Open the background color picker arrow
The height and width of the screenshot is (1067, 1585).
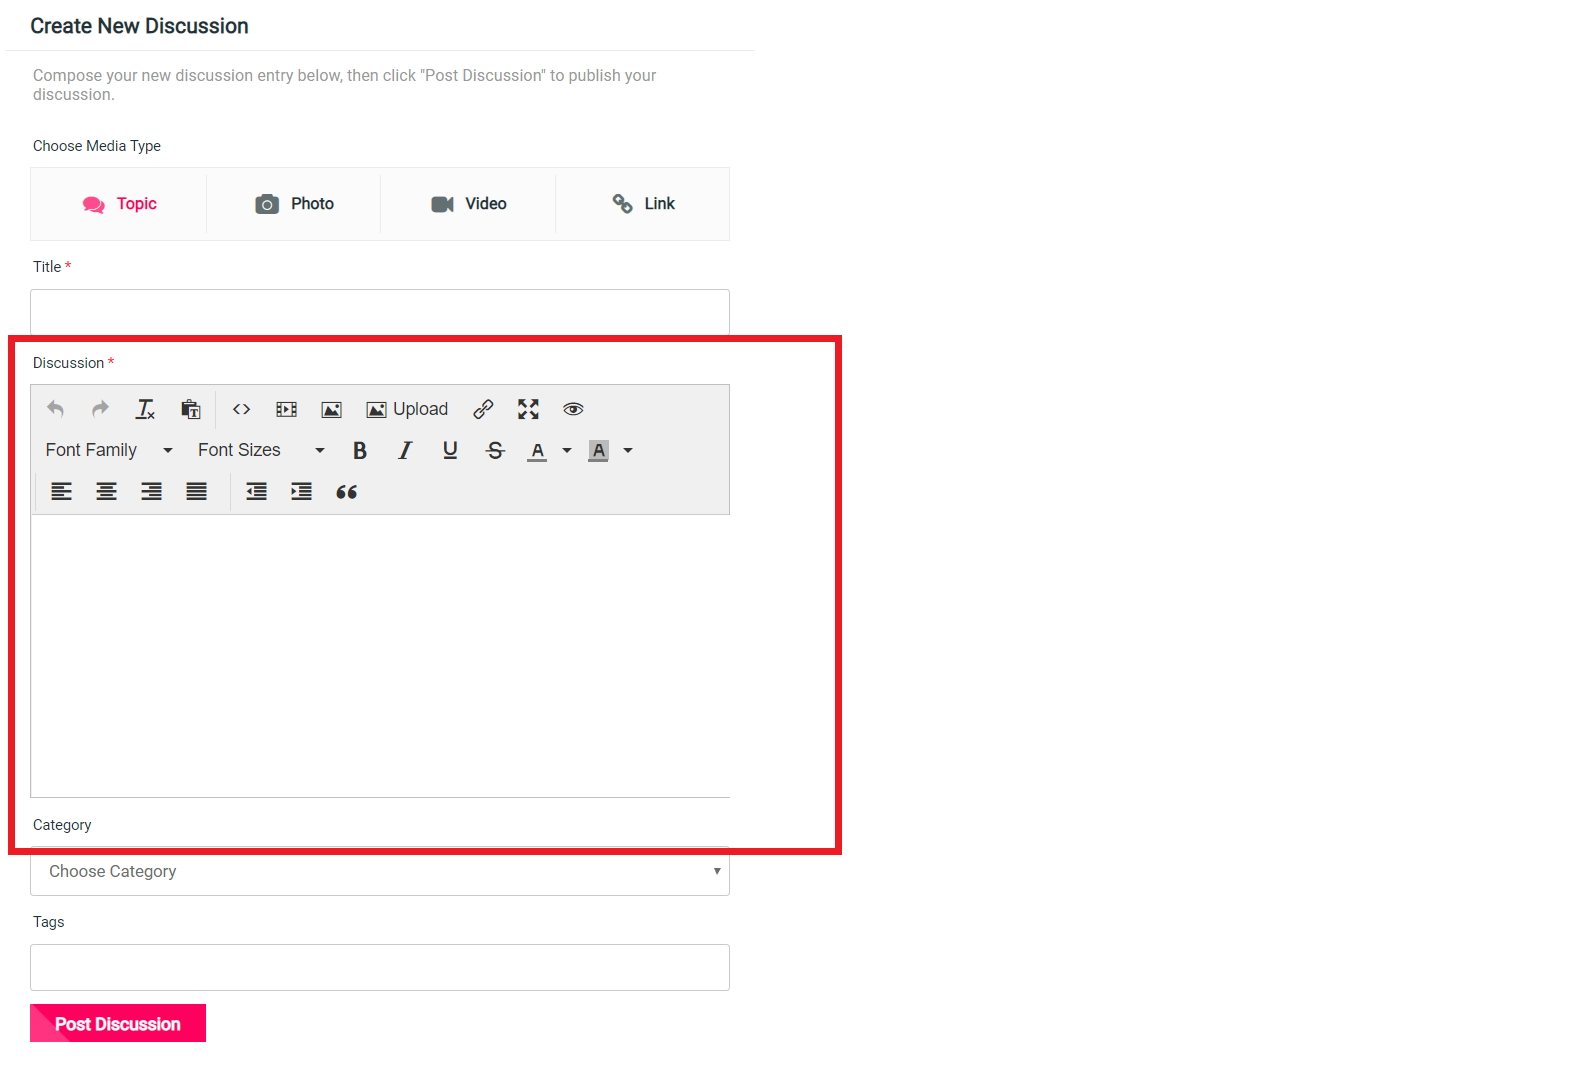[628, 450]
